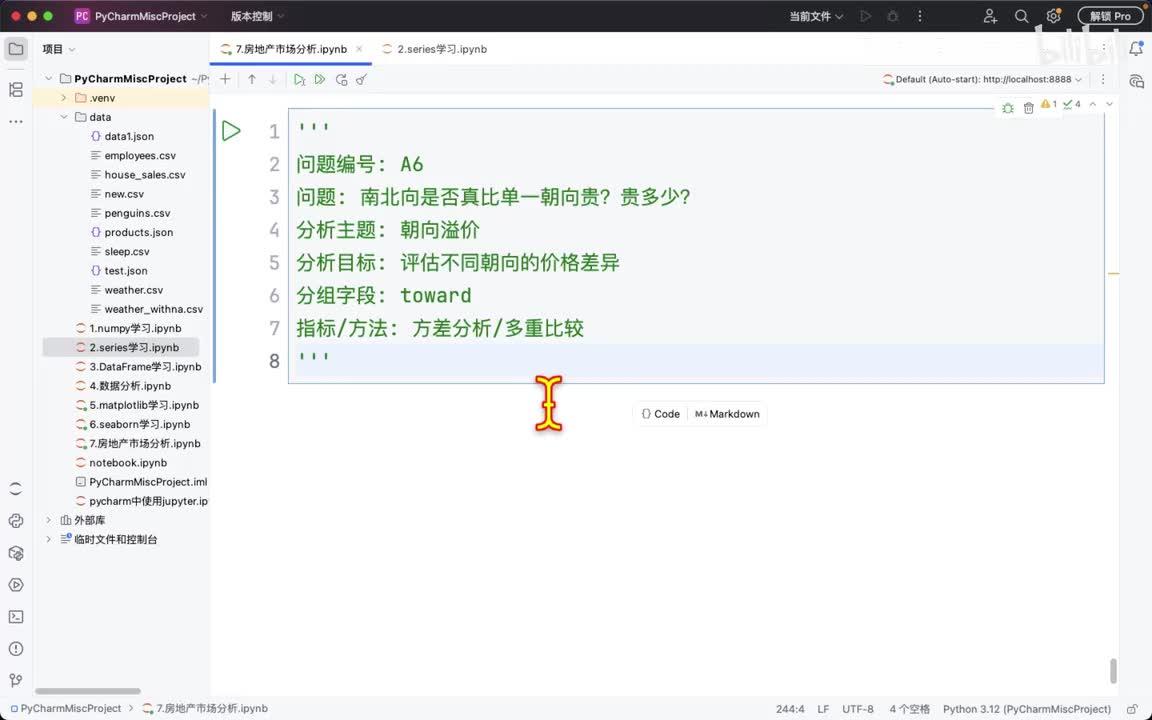Show more tool windows ellipsis
This screenshot has width=1152, height=720.
(16, 121)
